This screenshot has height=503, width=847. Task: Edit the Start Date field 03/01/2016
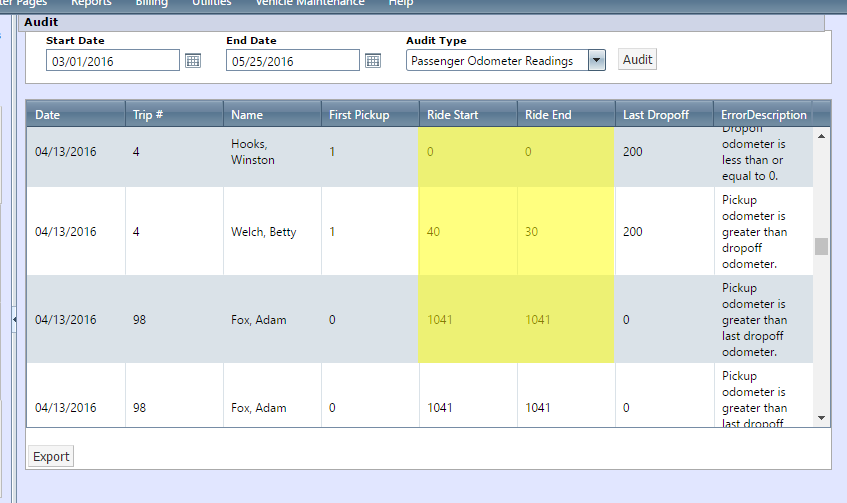tap(113, 61)
